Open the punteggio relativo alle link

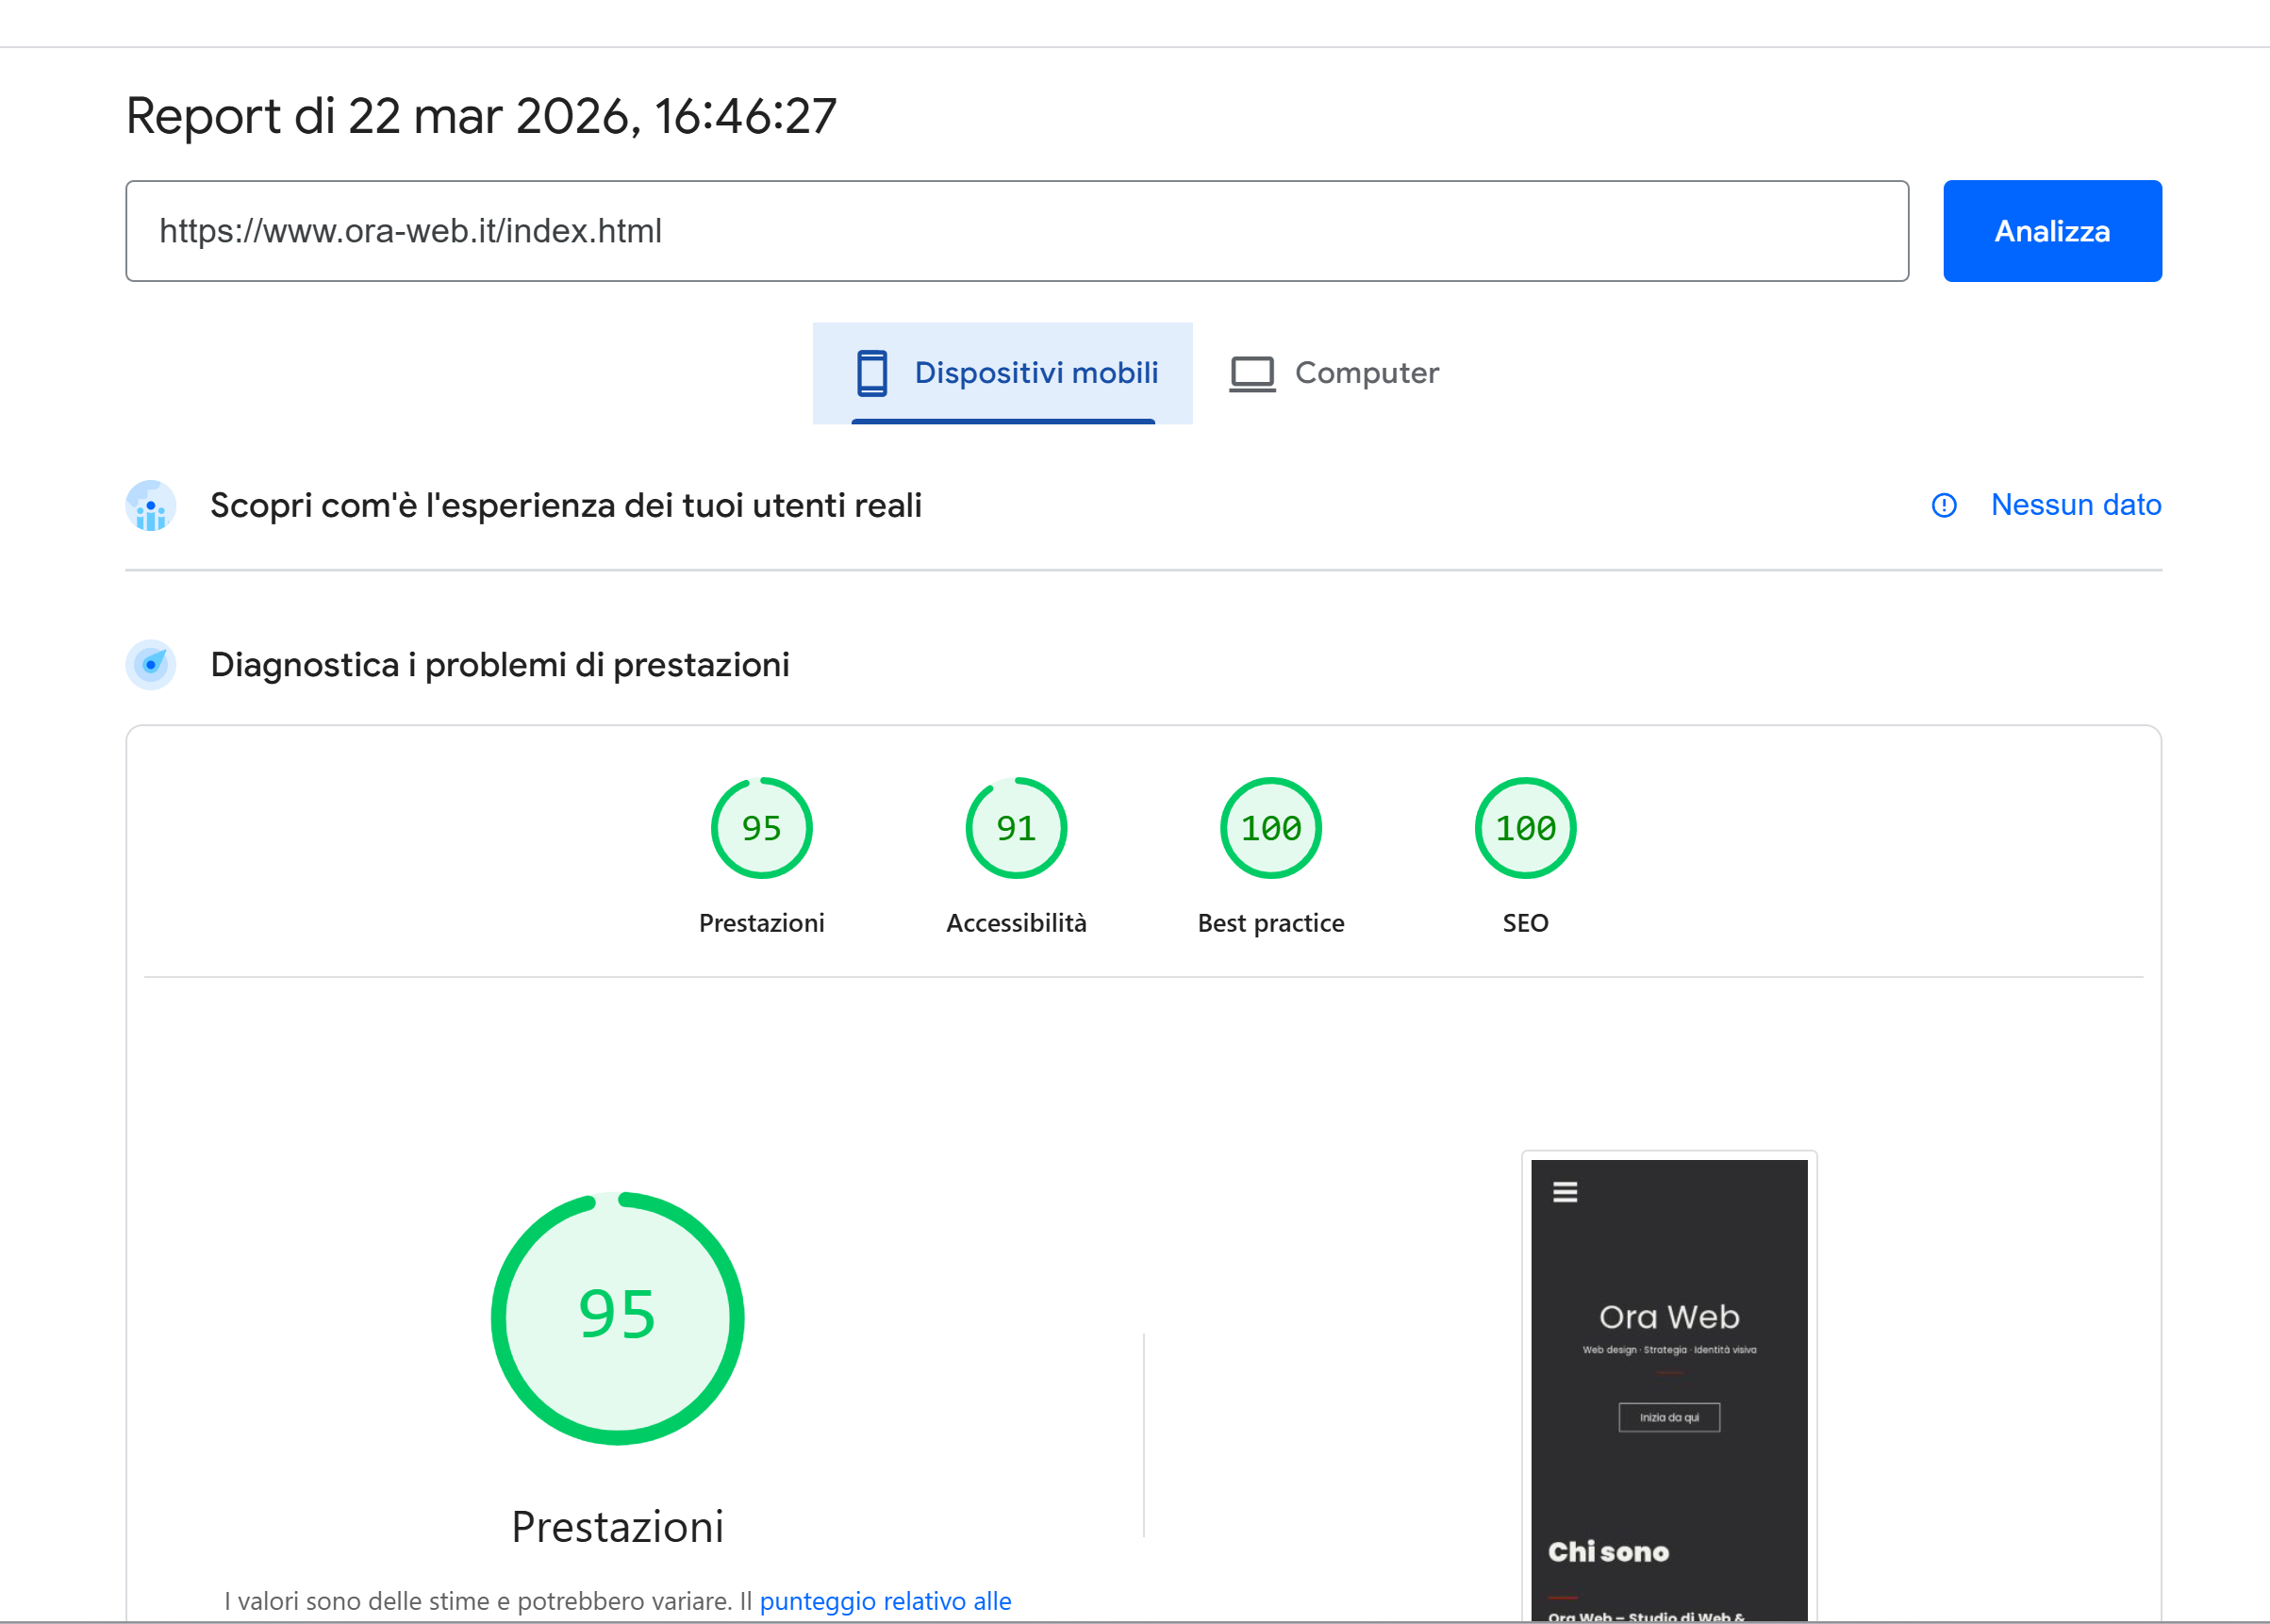885,1601
